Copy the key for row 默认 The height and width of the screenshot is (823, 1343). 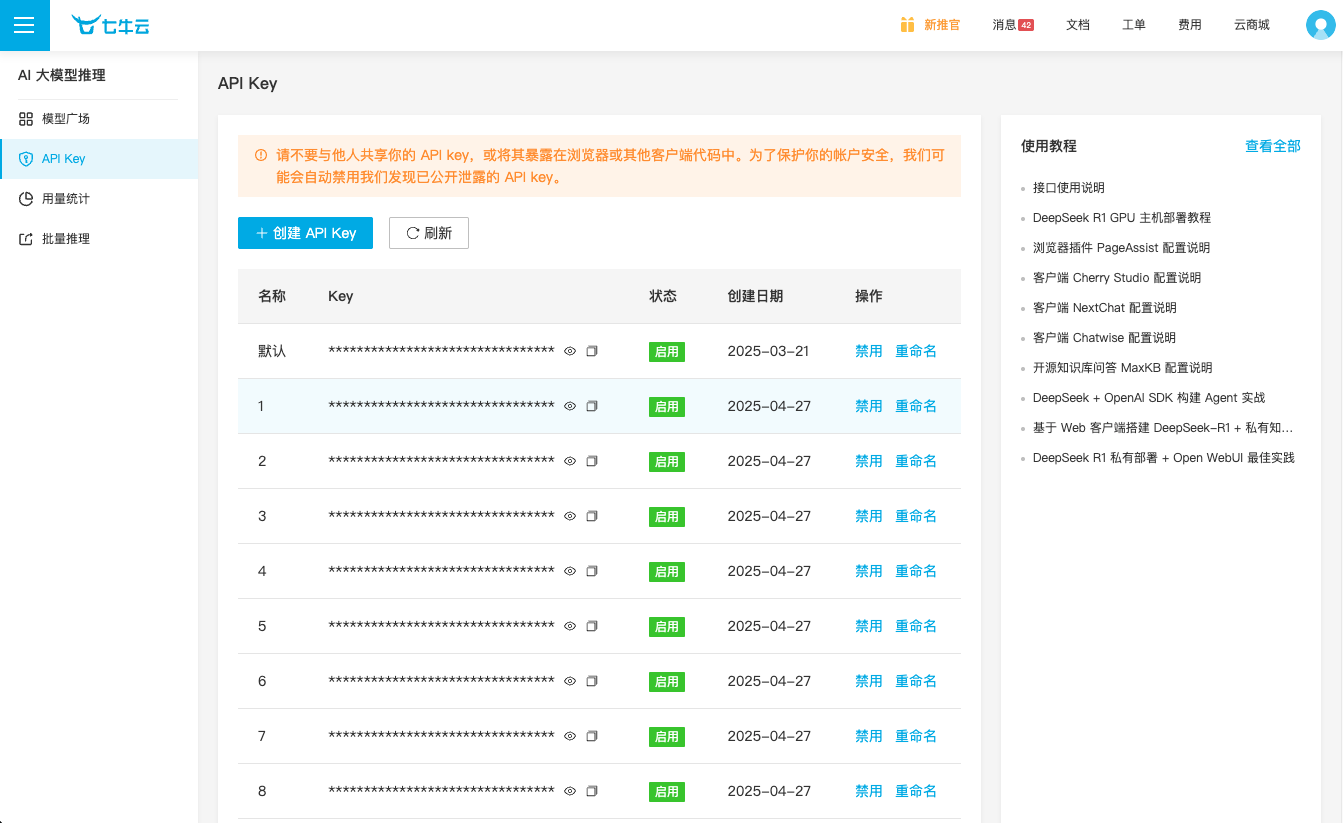[592, 351]
